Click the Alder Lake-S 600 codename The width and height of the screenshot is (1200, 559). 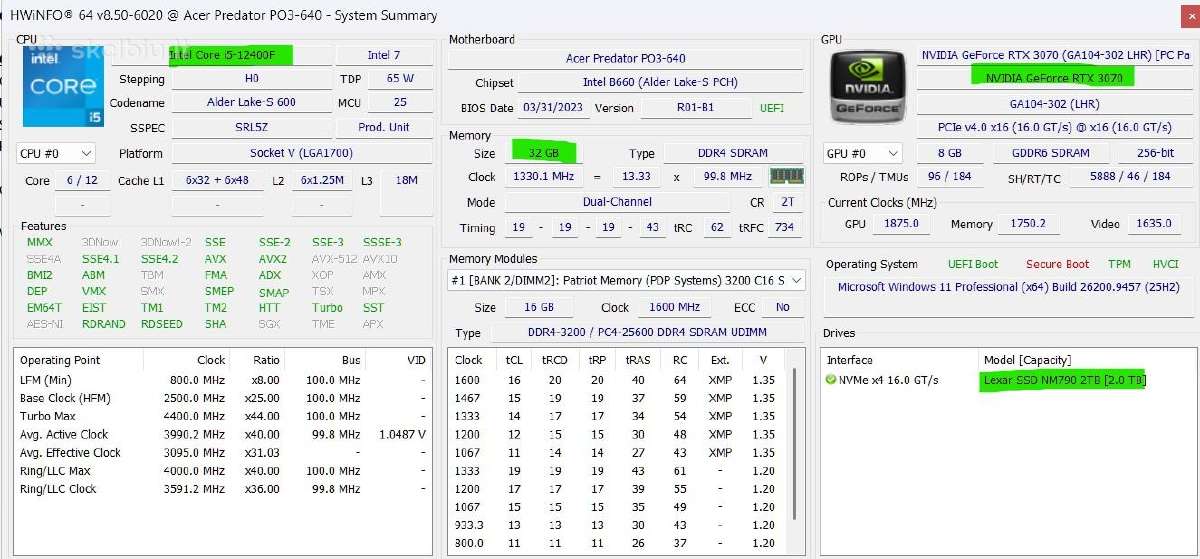coord(251,102)
